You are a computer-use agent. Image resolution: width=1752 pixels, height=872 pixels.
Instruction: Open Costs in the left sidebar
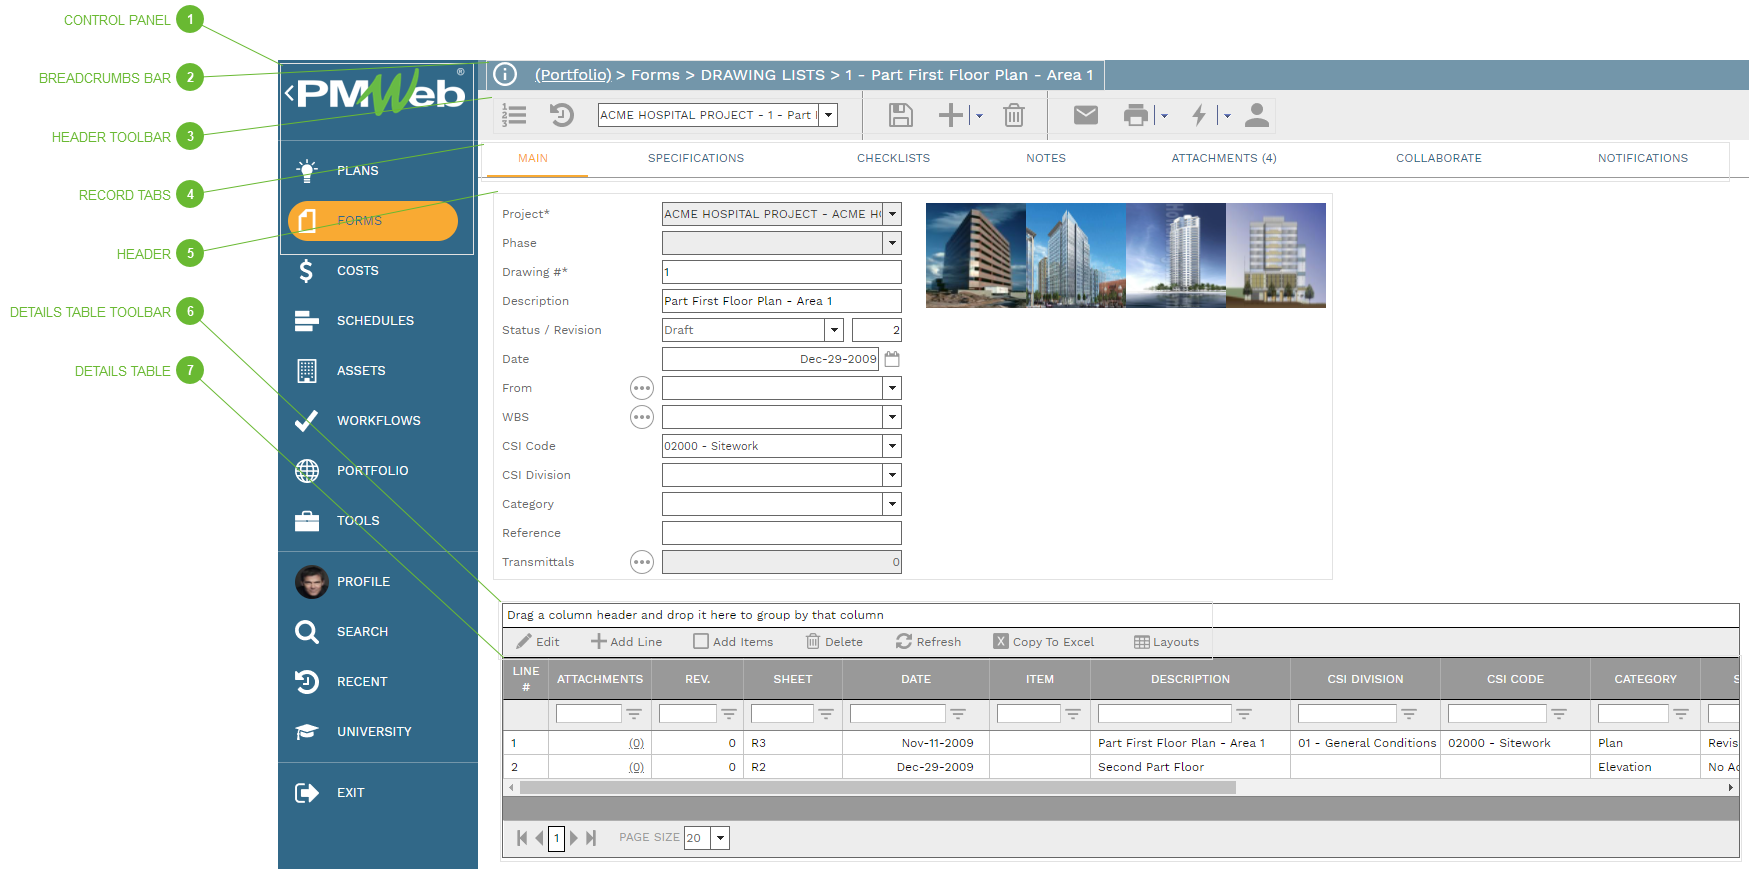(357, 271)
